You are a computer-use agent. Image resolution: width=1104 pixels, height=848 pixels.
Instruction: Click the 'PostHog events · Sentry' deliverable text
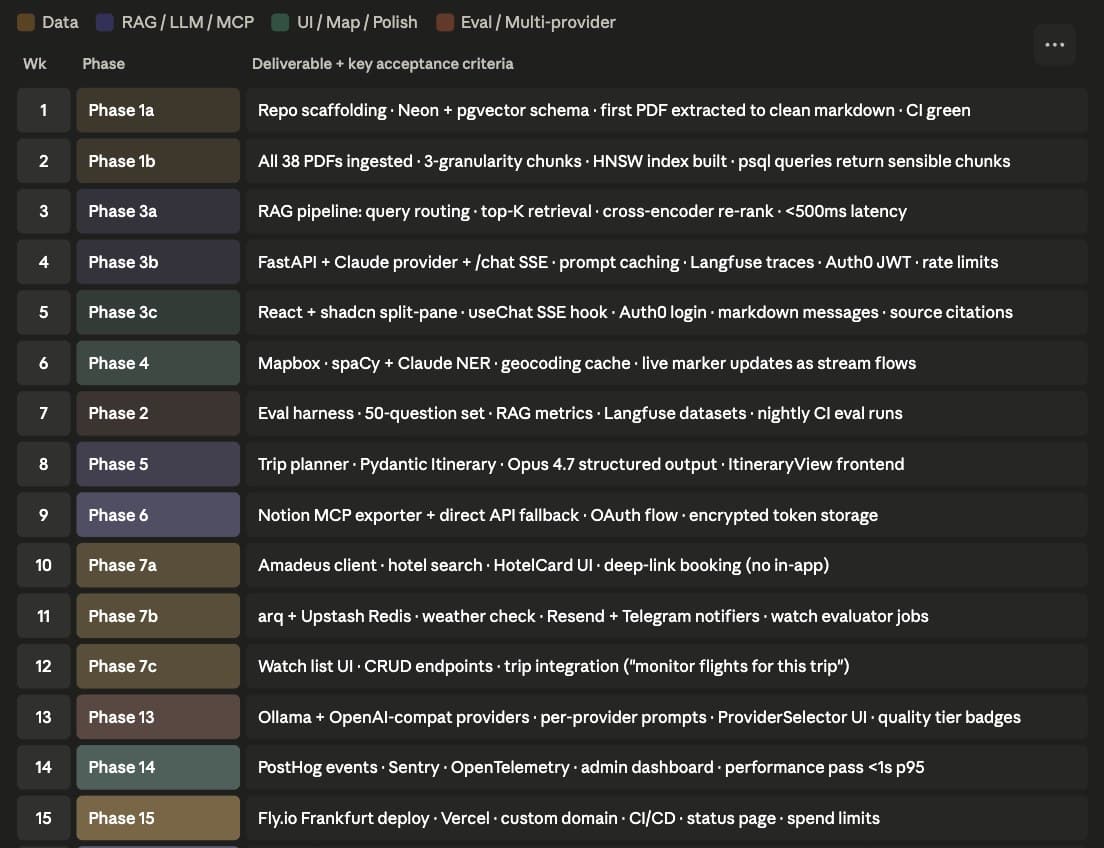(x=591, y=768)
